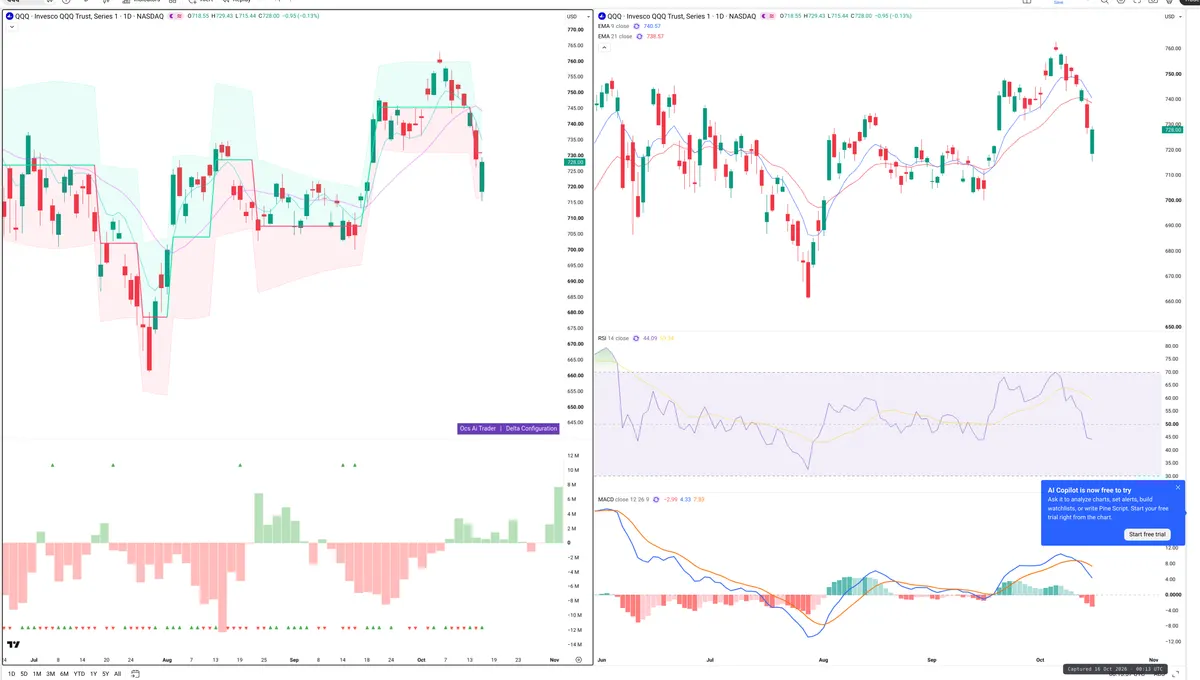
Task: Click 728.00 price label on right axis
Action: click(x=1173, y=130)
